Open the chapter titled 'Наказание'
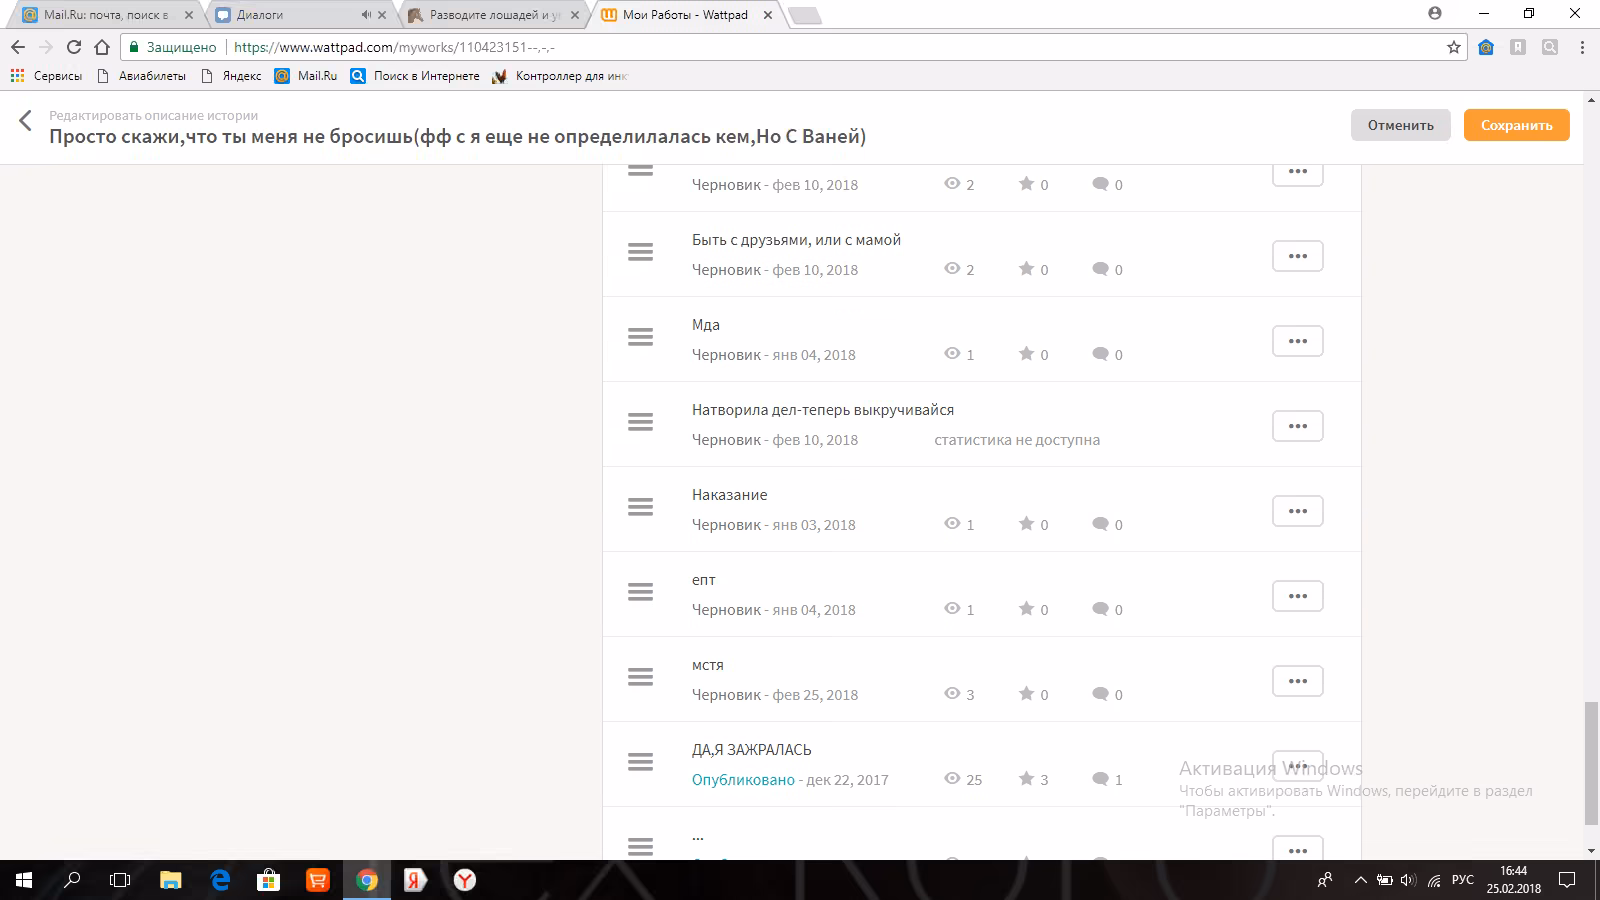1600x900 pixels. coord(730,495)
